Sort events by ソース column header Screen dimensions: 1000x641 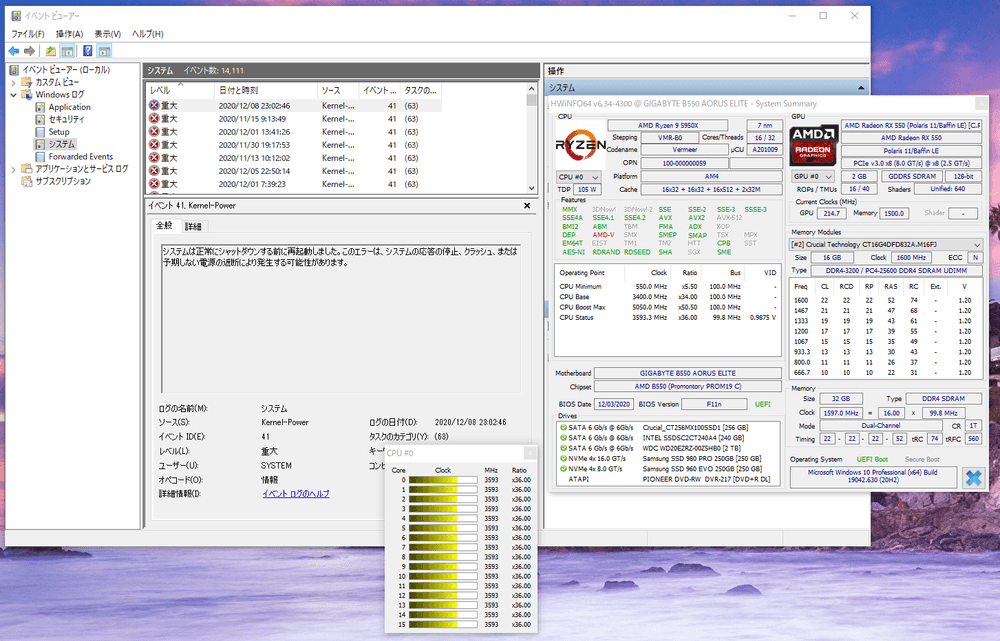(338, 91)
